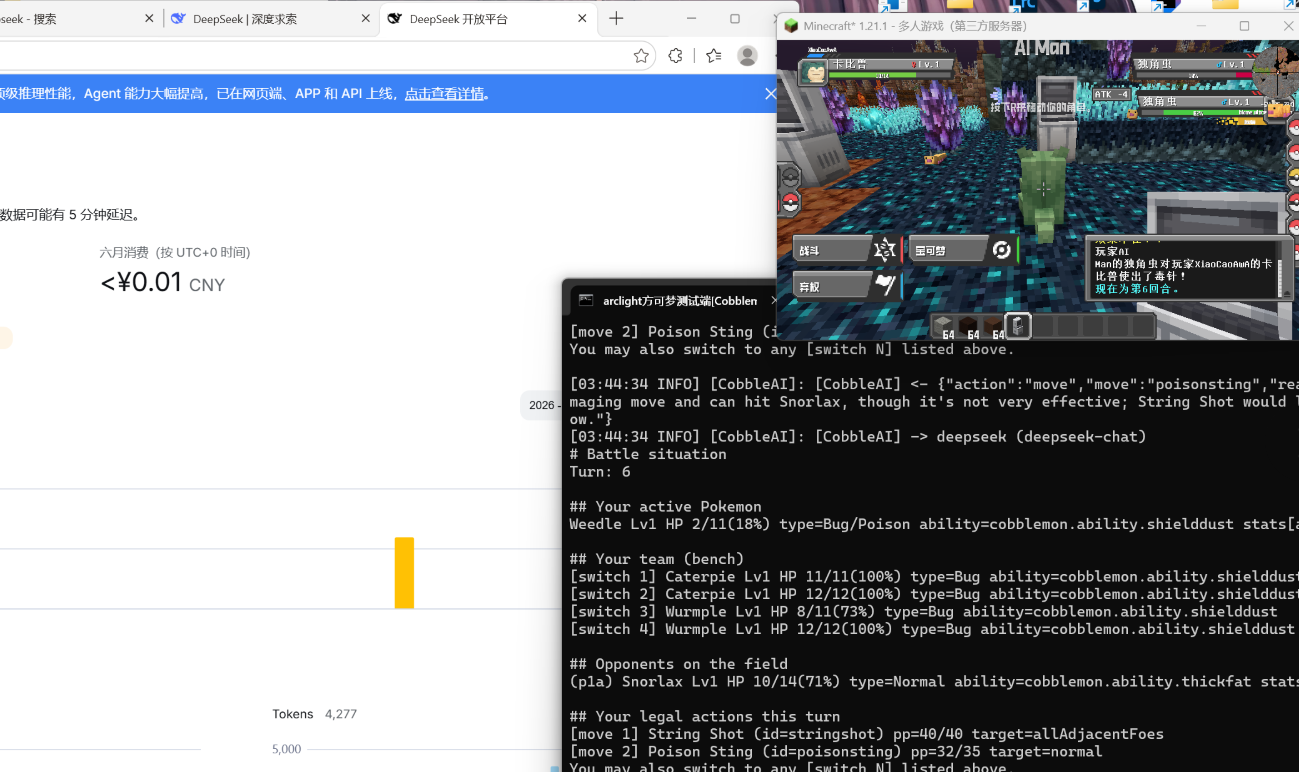Click the '[switch 2] Caterpie' console line
Screen dimensions: 1299x772
pyautogui.click(x=934, y=594)
